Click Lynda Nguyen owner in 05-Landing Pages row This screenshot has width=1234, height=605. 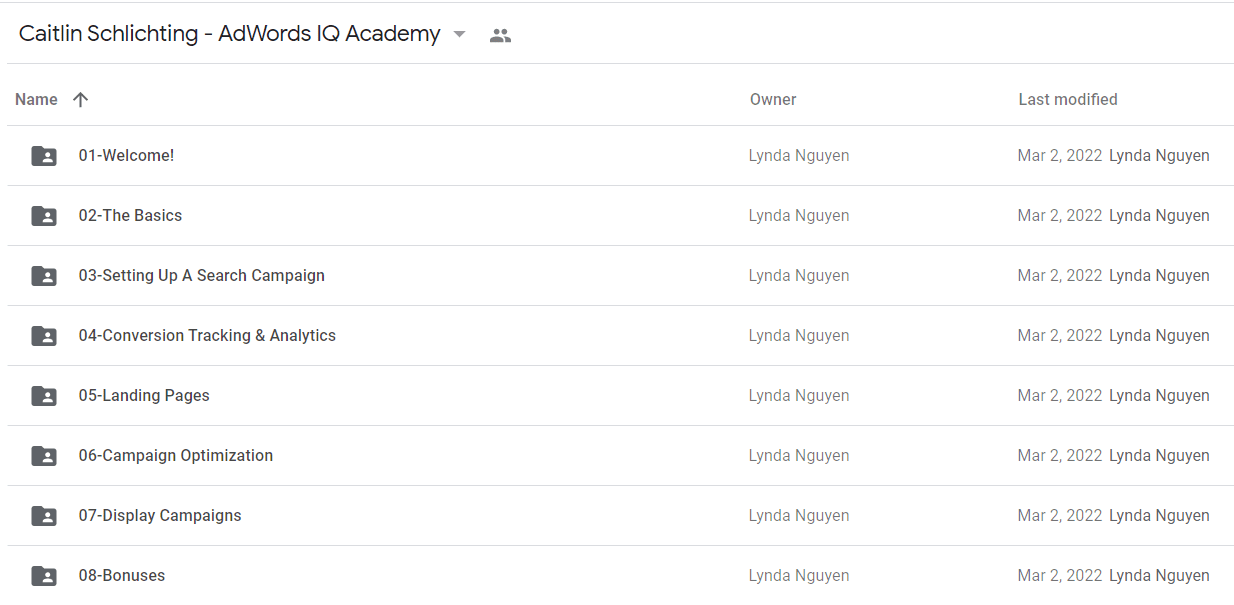pos(799,396)
